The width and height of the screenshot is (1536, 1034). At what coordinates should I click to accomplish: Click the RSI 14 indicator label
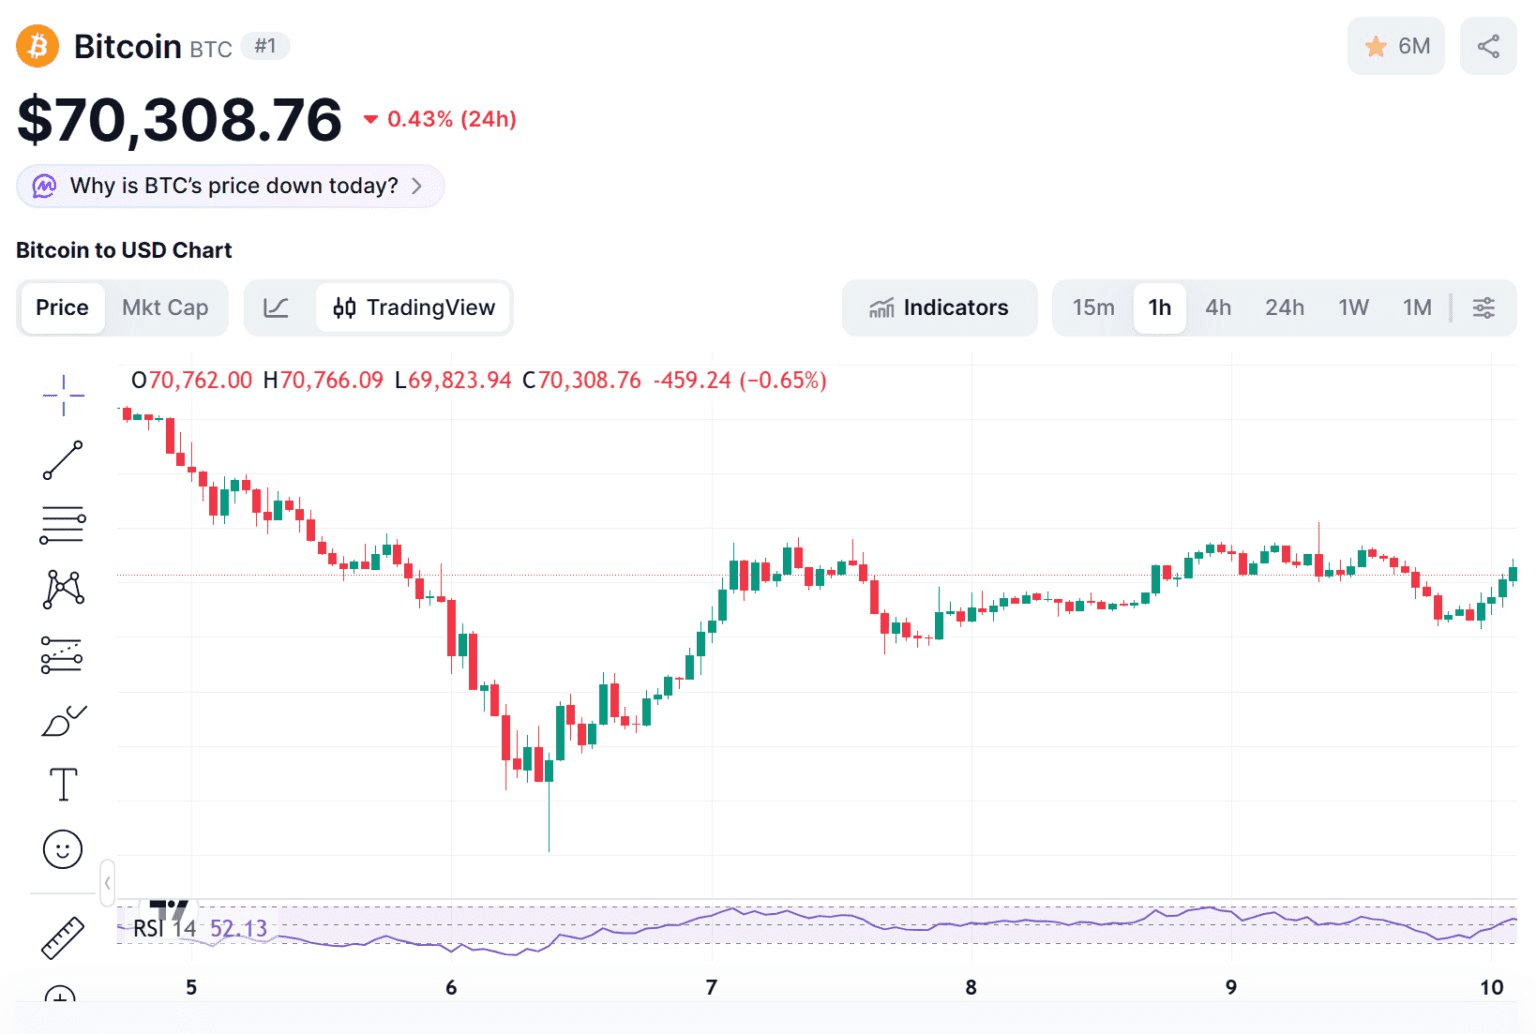coord(164,929)
